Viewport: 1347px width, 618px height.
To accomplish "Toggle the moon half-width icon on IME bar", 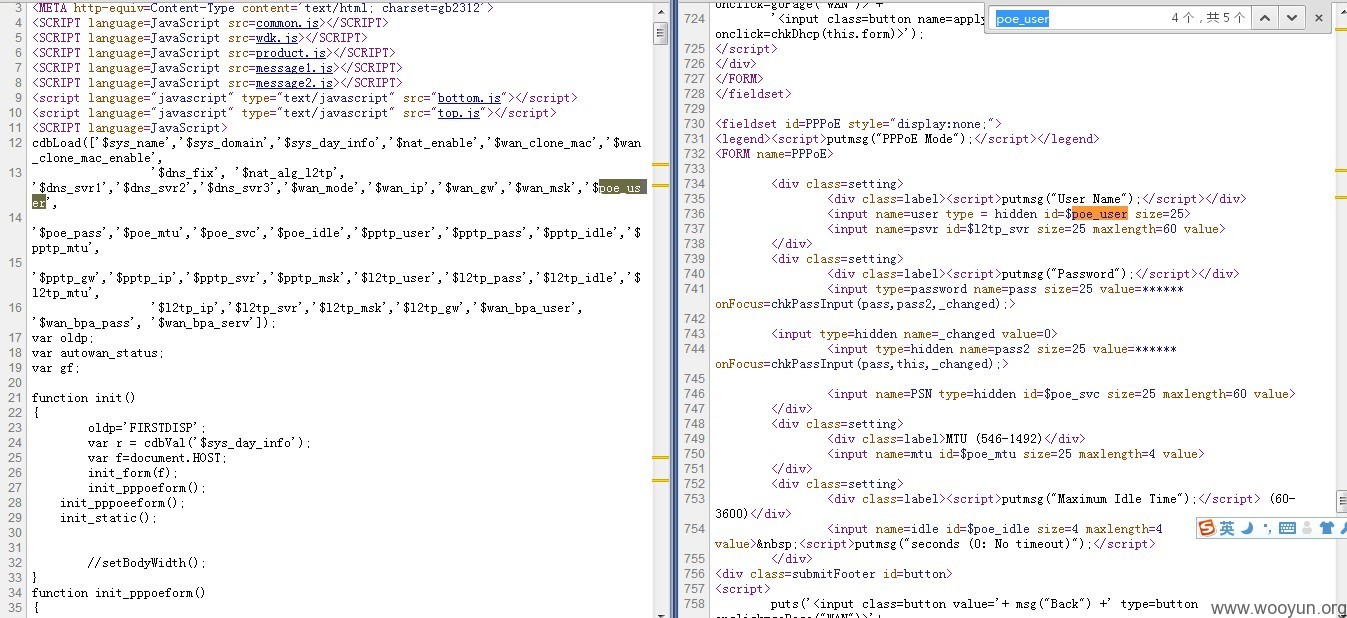I will click(x=1247, y=528).
